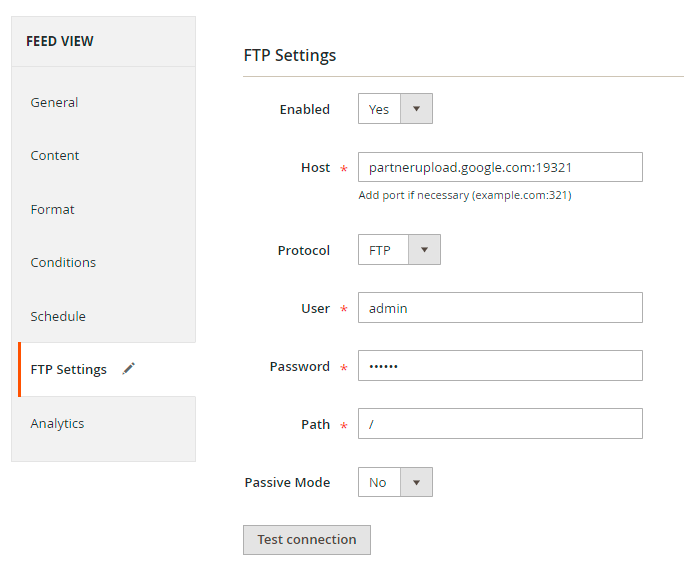Open the Enabled dropdown arrow
The height and width of the screenshot is (578, 684).
[416, 109]
